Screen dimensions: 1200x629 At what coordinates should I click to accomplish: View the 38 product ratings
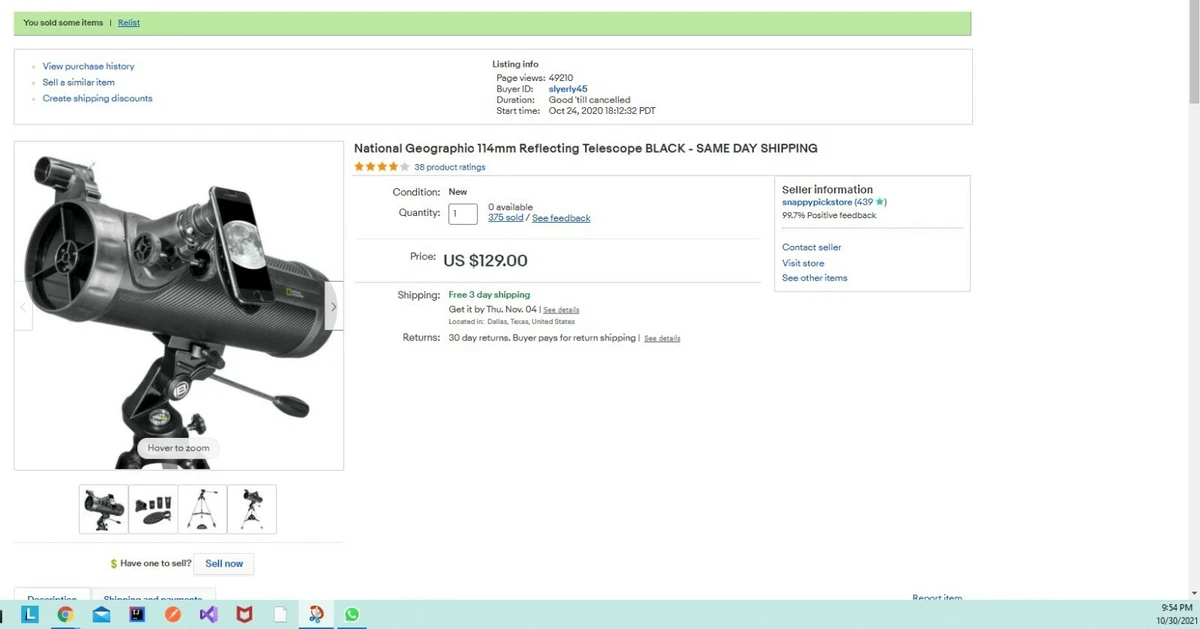point(450,167)
